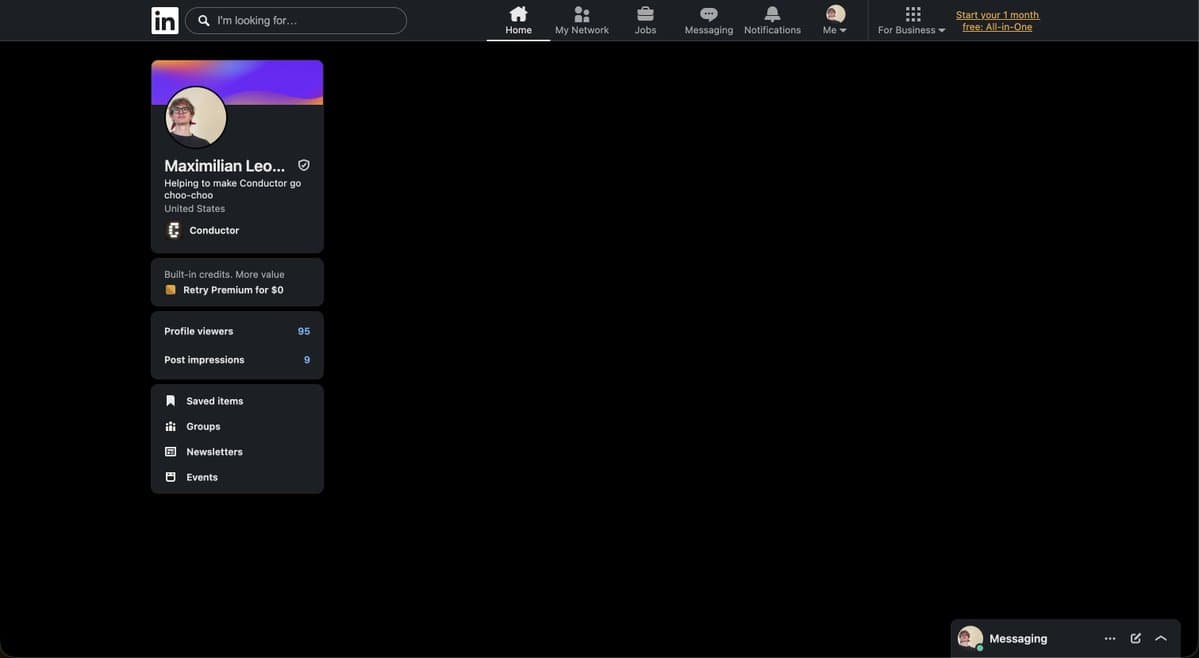This screenshot has width=1199, height=658.
Task: Open Events page
Action: pos(202,477)
